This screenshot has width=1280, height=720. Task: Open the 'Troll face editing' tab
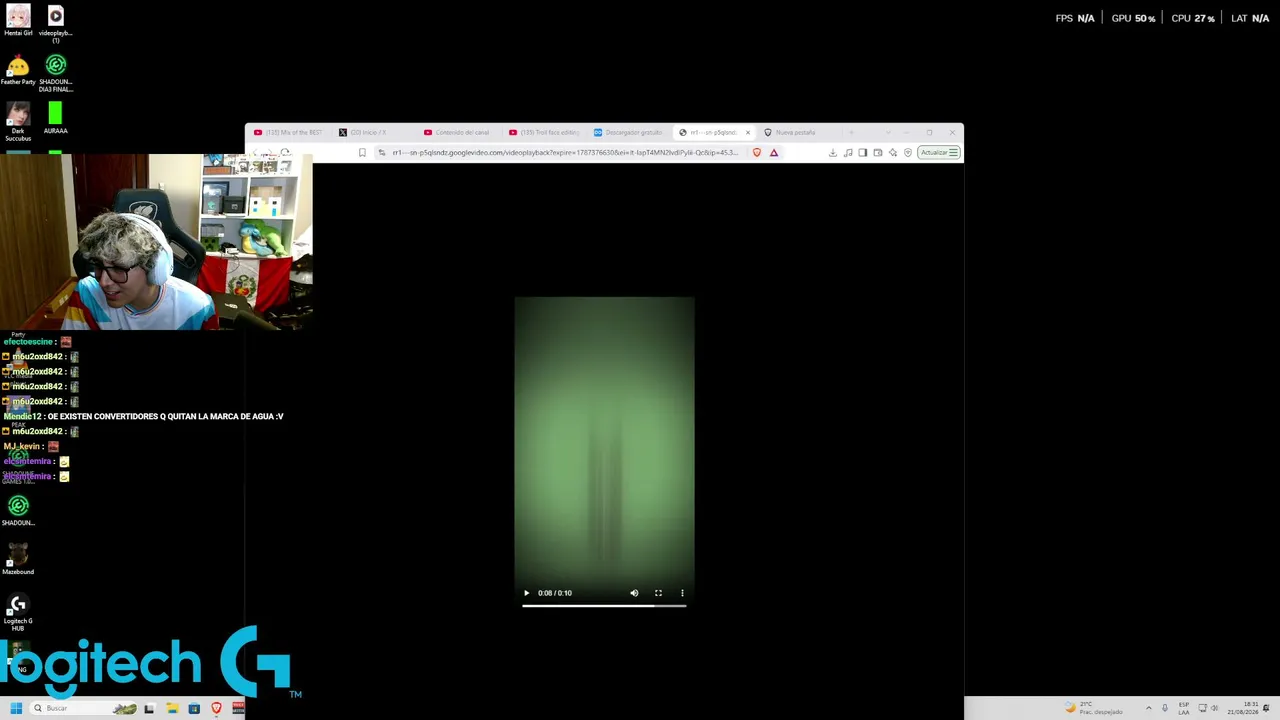click(x=544, y=132)
